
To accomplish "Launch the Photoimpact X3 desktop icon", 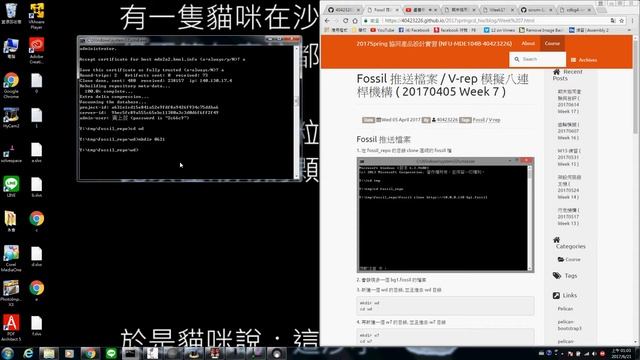I will click(11, 293).
